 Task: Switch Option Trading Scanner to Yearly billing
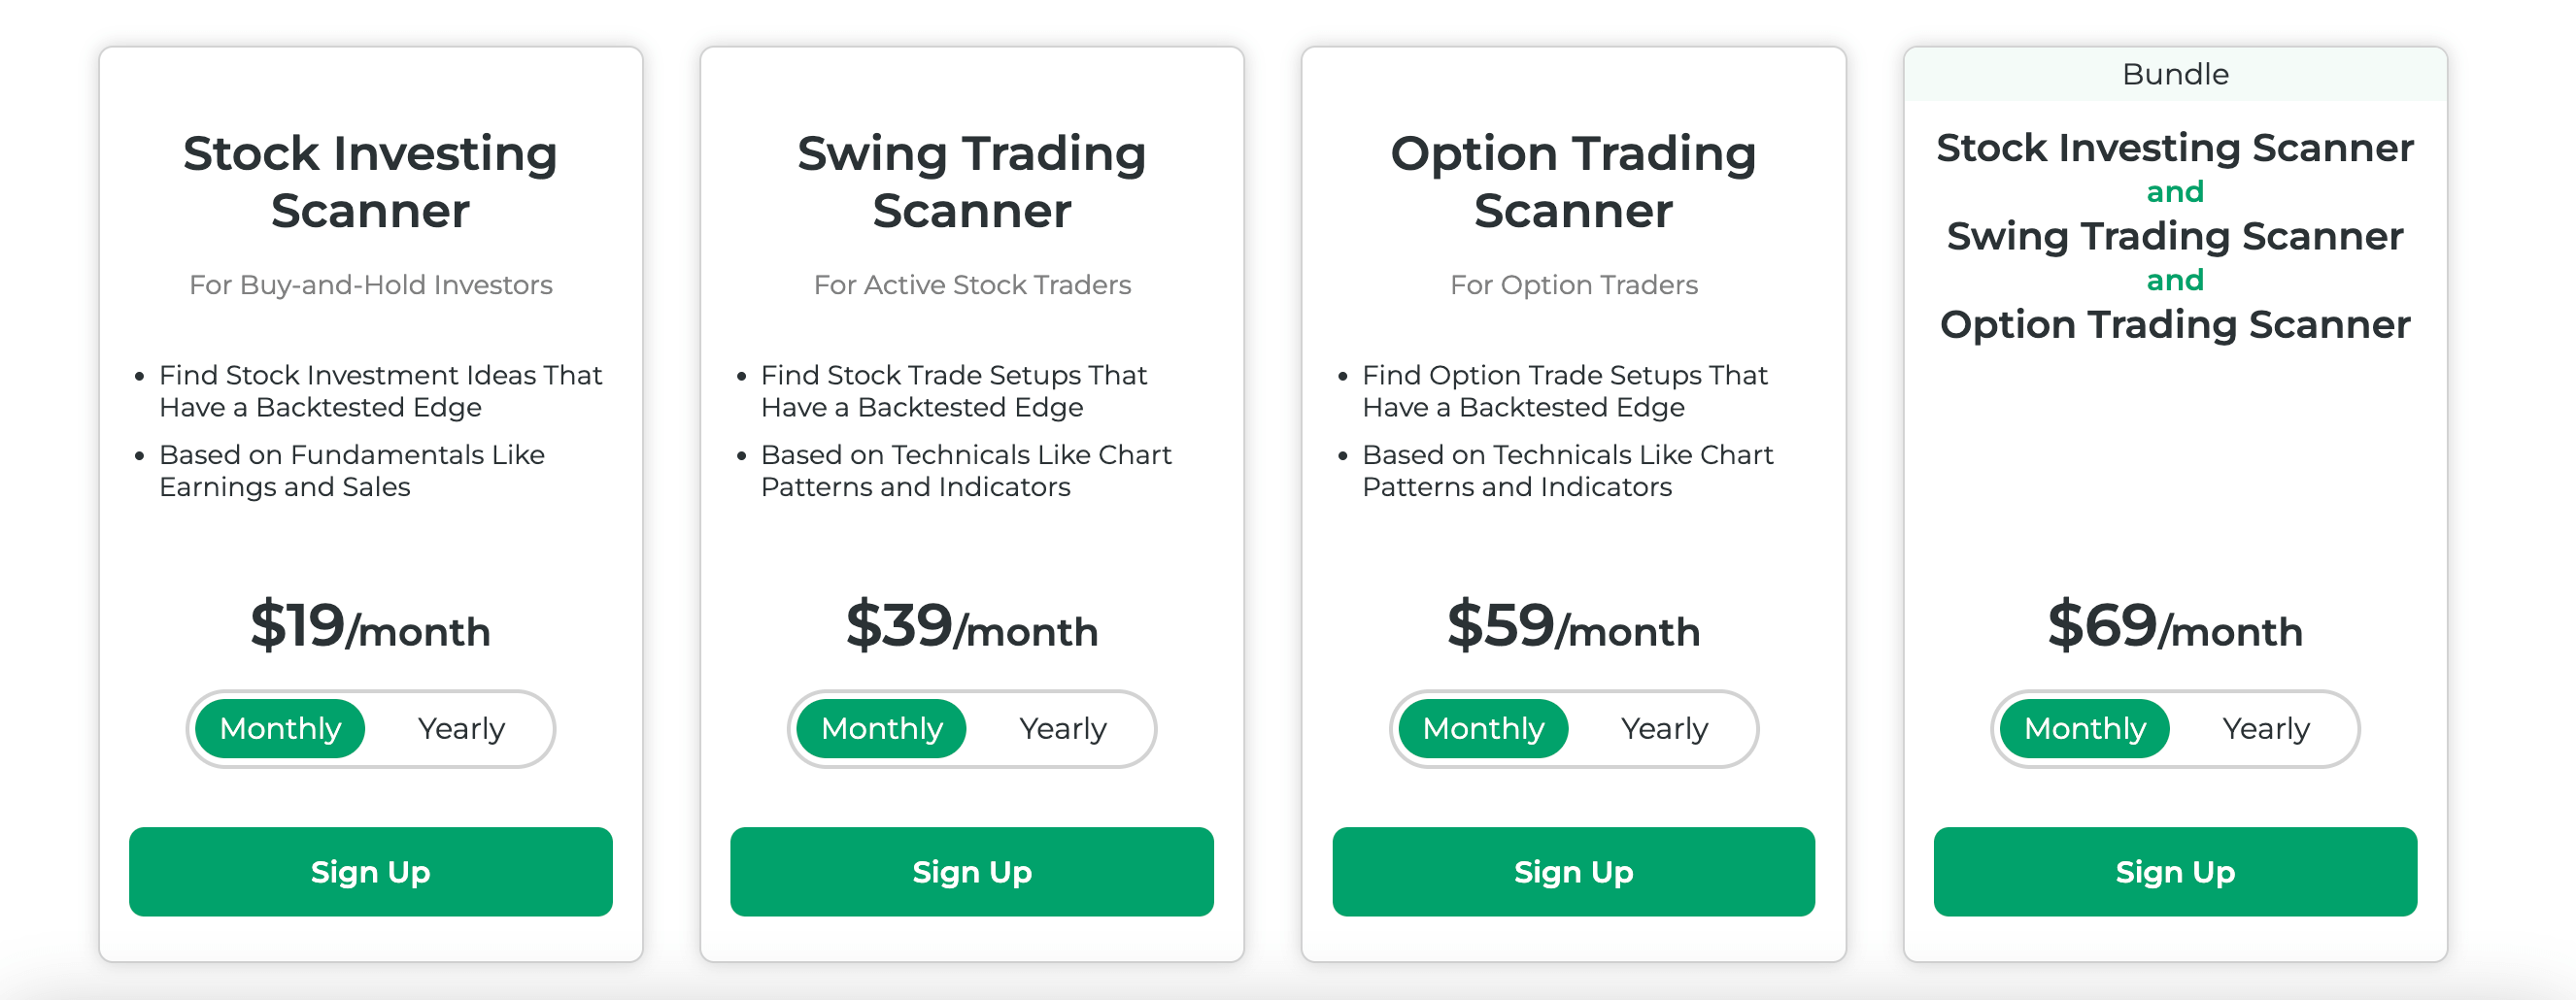(1665, 729)
